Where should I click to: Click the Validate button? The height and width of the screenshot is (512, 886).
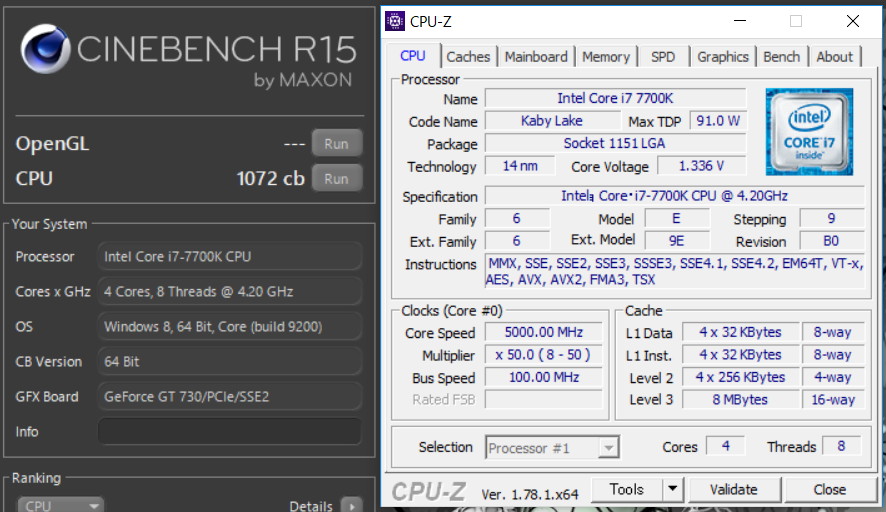(x=734, y=489)
